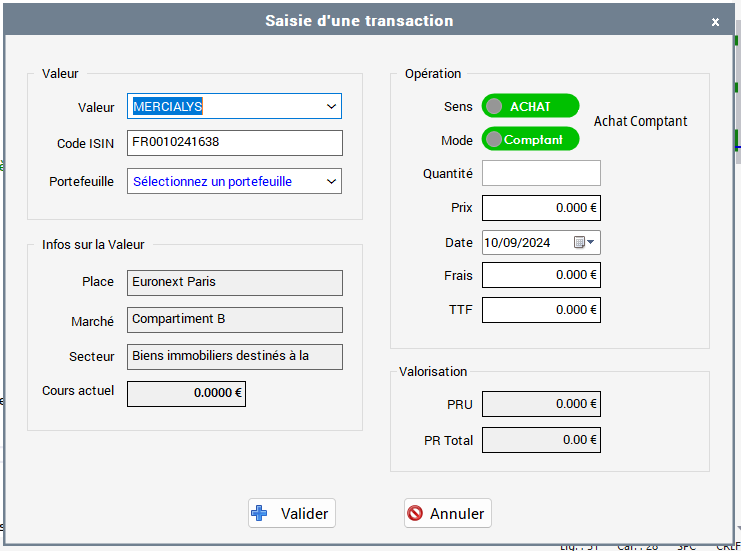Click the Cours actuel value box

(186, 393)
